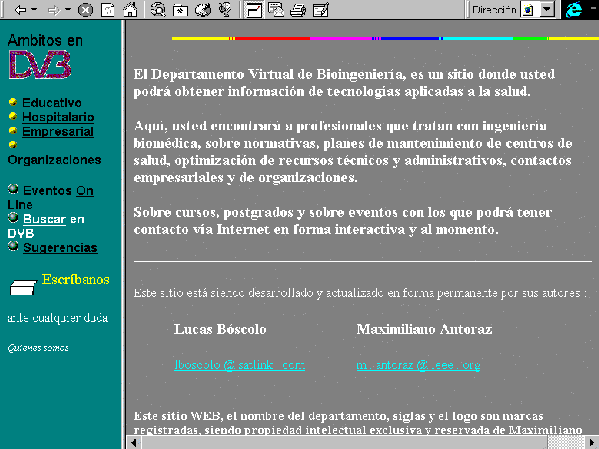Image resolution: width=599 pixels, height=449 pixels.
Task: Open the Back history dropdown arrow
Action: (x=34, y=10)
